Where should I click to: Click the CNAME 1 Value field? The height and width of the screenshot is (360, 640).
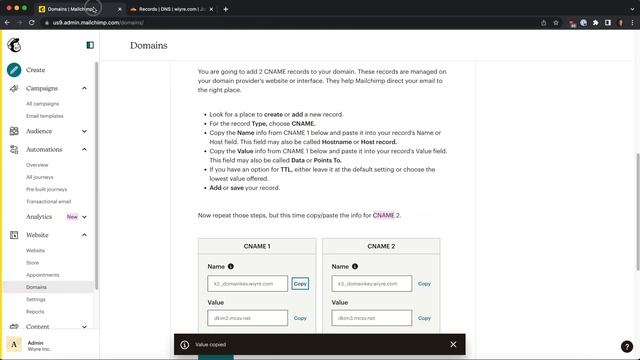[247, 318]
